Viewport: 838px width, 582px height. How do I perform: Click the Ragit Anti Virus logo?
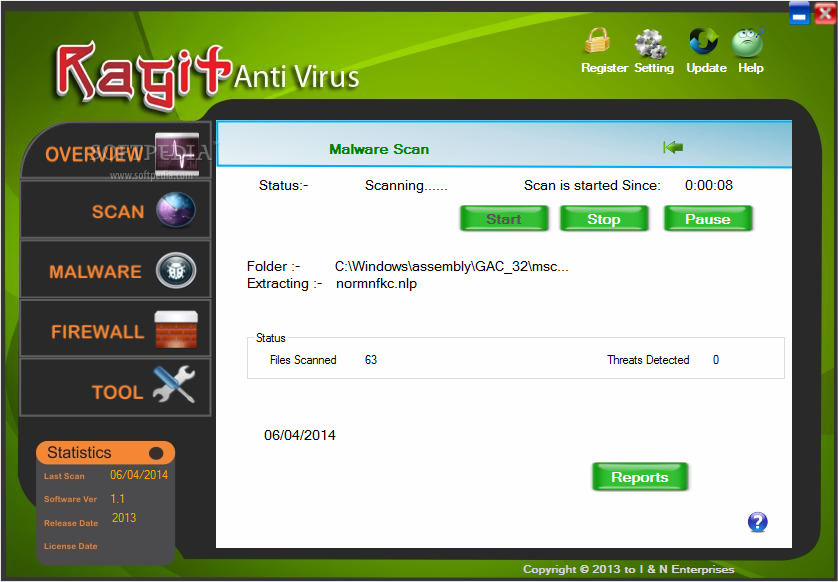(207, 75)
